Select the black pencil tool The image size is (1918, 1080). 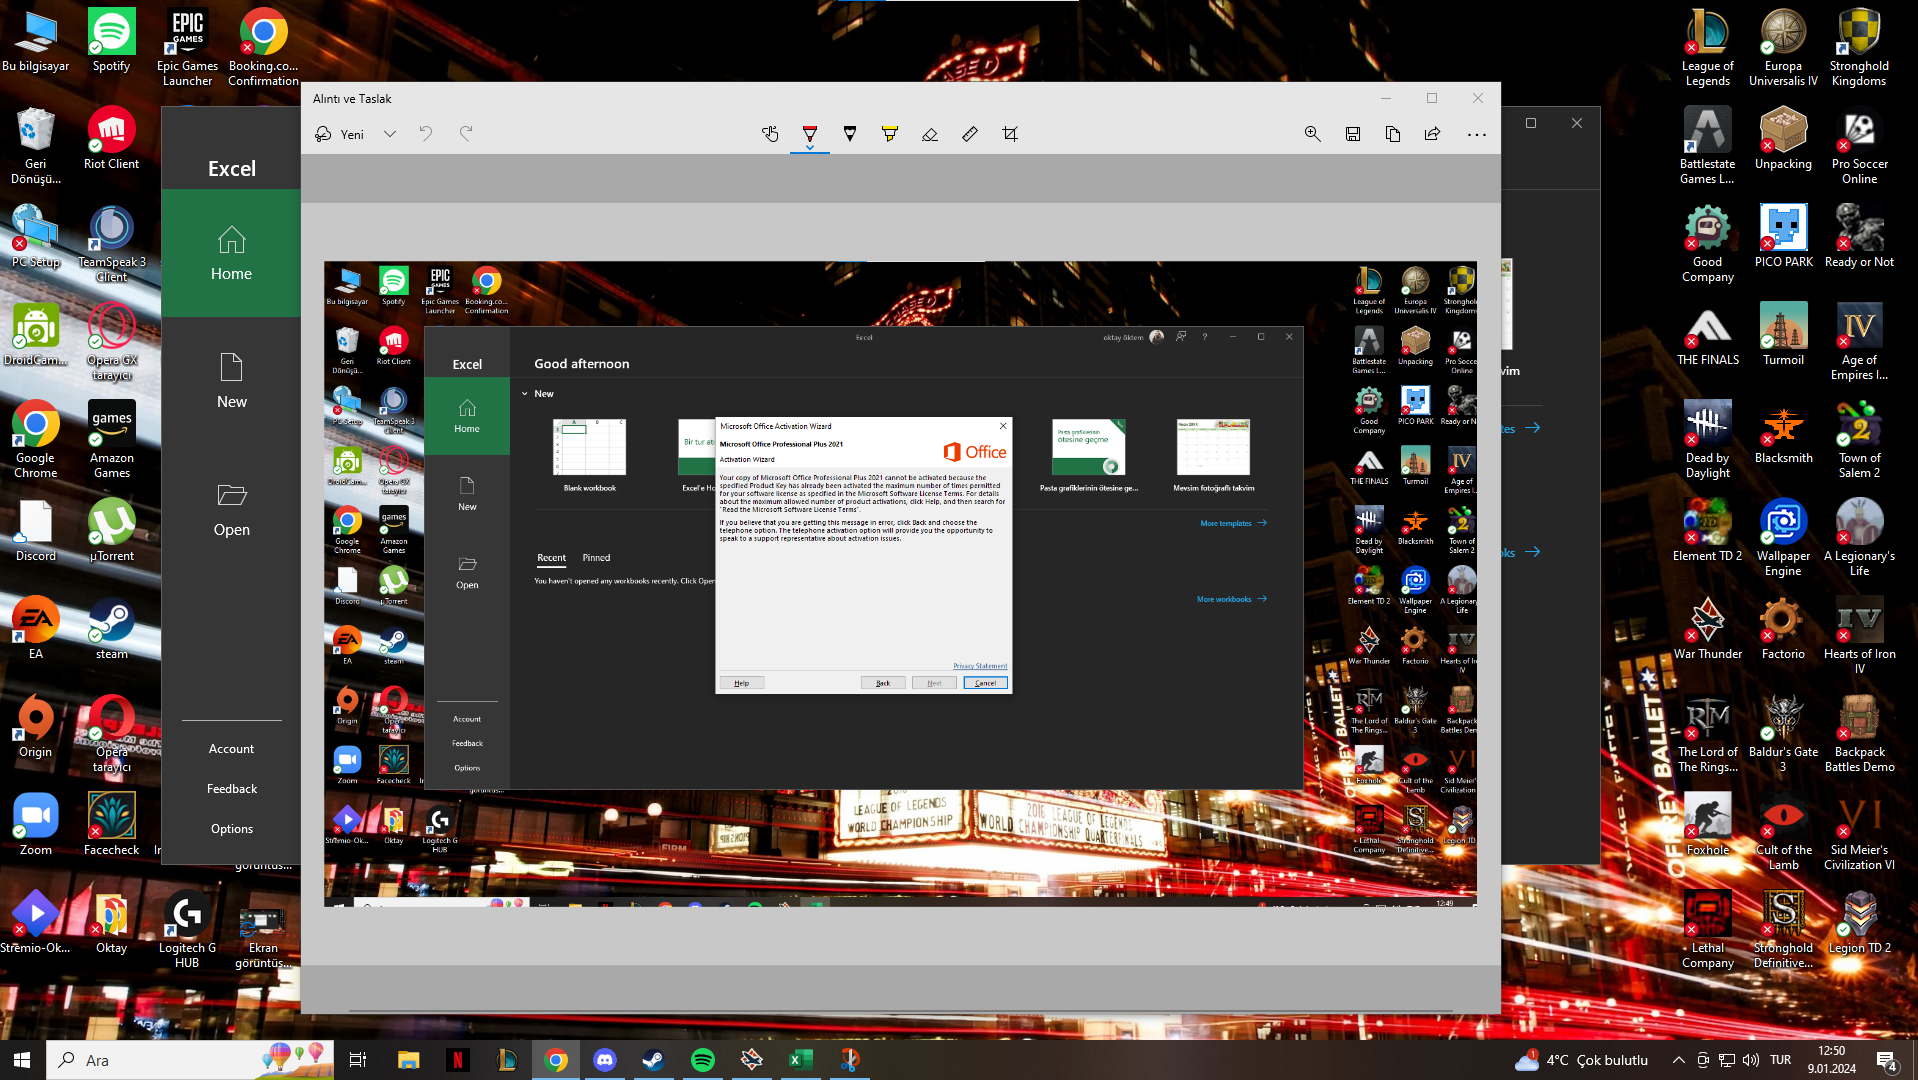[x=850, y=134]
